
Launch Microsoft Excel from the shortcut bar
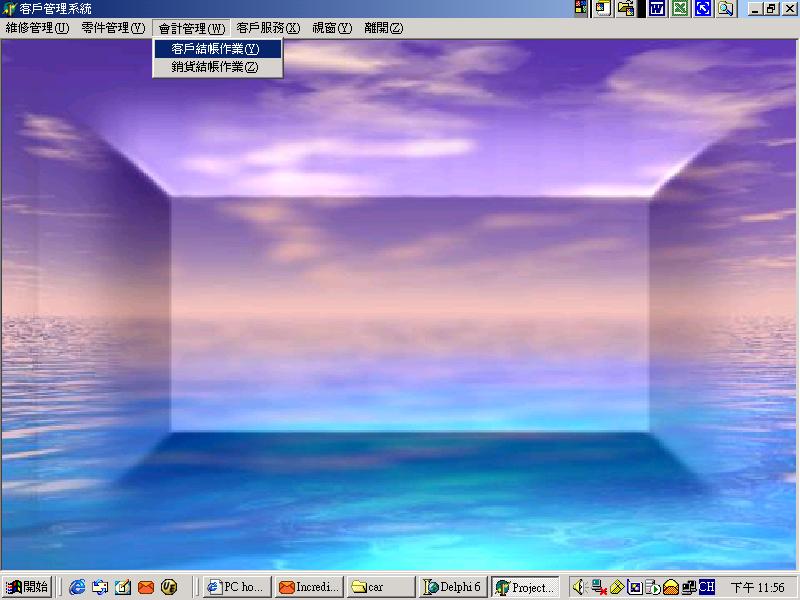pos(680,8)
